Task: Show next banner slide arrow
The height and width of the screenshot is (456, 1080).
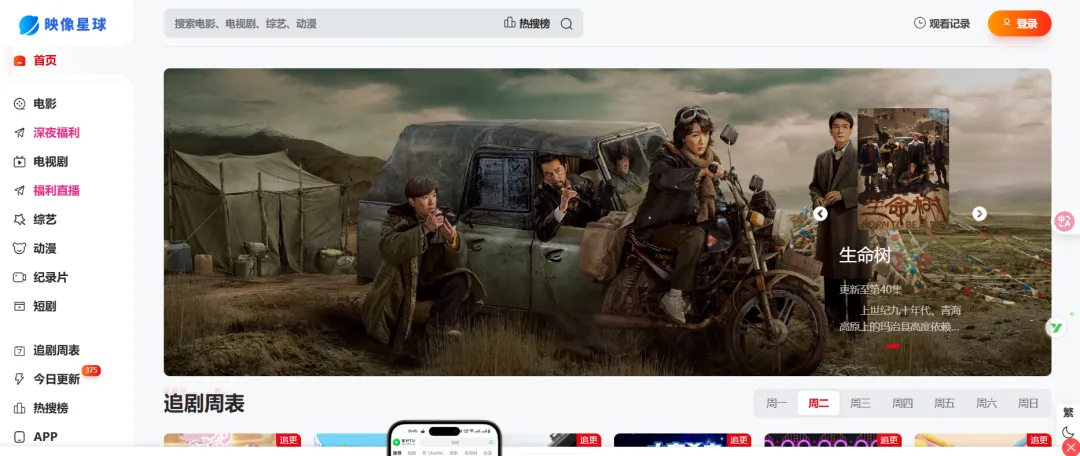Action: pos(979,214)
